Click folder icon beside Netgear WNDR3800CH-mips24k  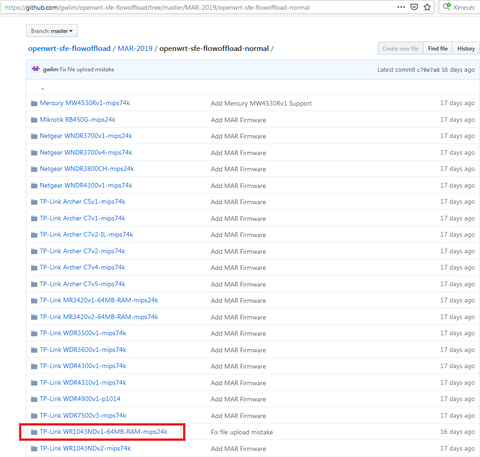click(34, 169)
